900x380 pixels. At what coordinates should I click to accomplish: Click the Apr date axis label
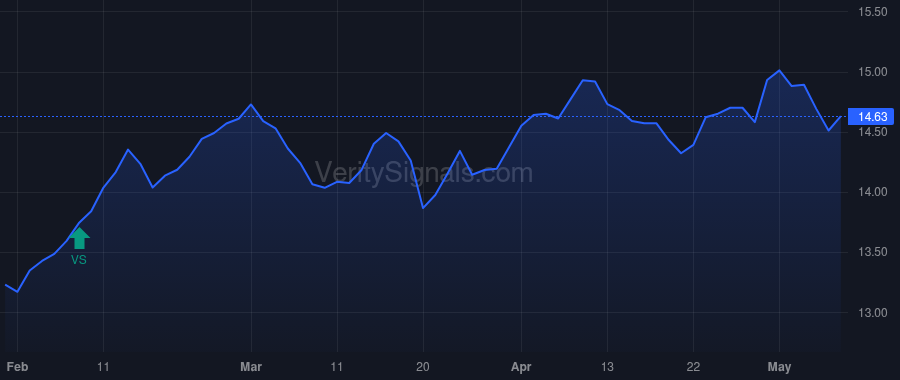(x=521, y=367)
